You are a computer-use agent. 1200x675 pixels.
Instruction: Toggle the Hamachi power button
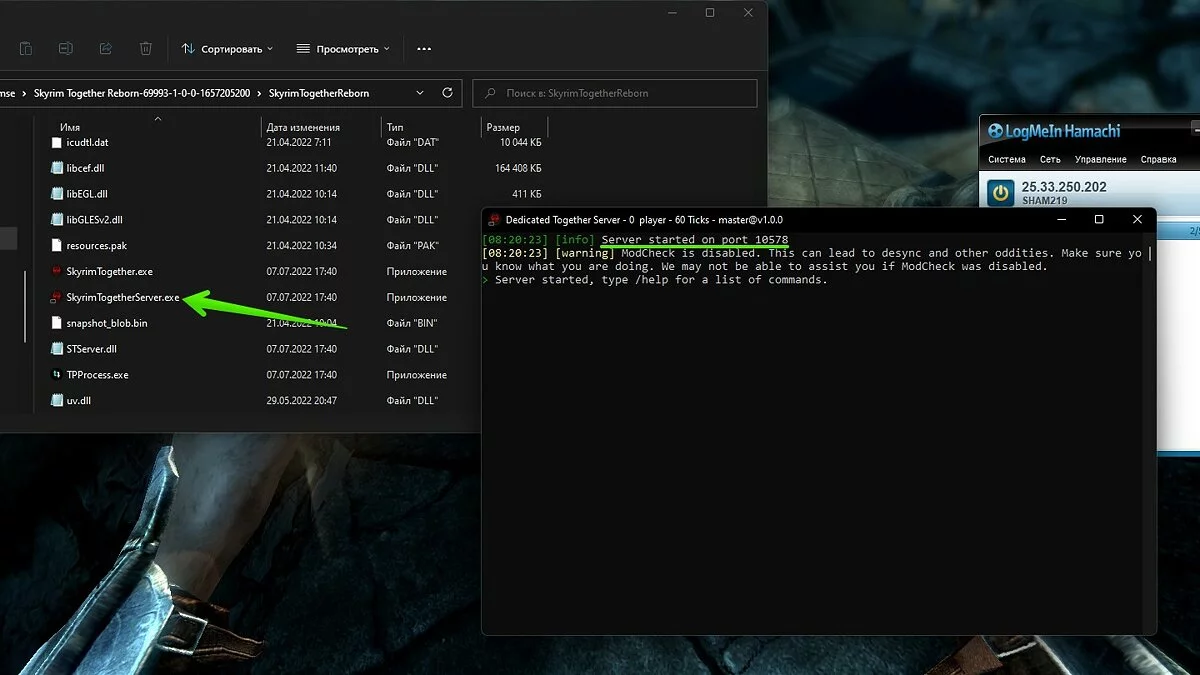point(1000,192)
